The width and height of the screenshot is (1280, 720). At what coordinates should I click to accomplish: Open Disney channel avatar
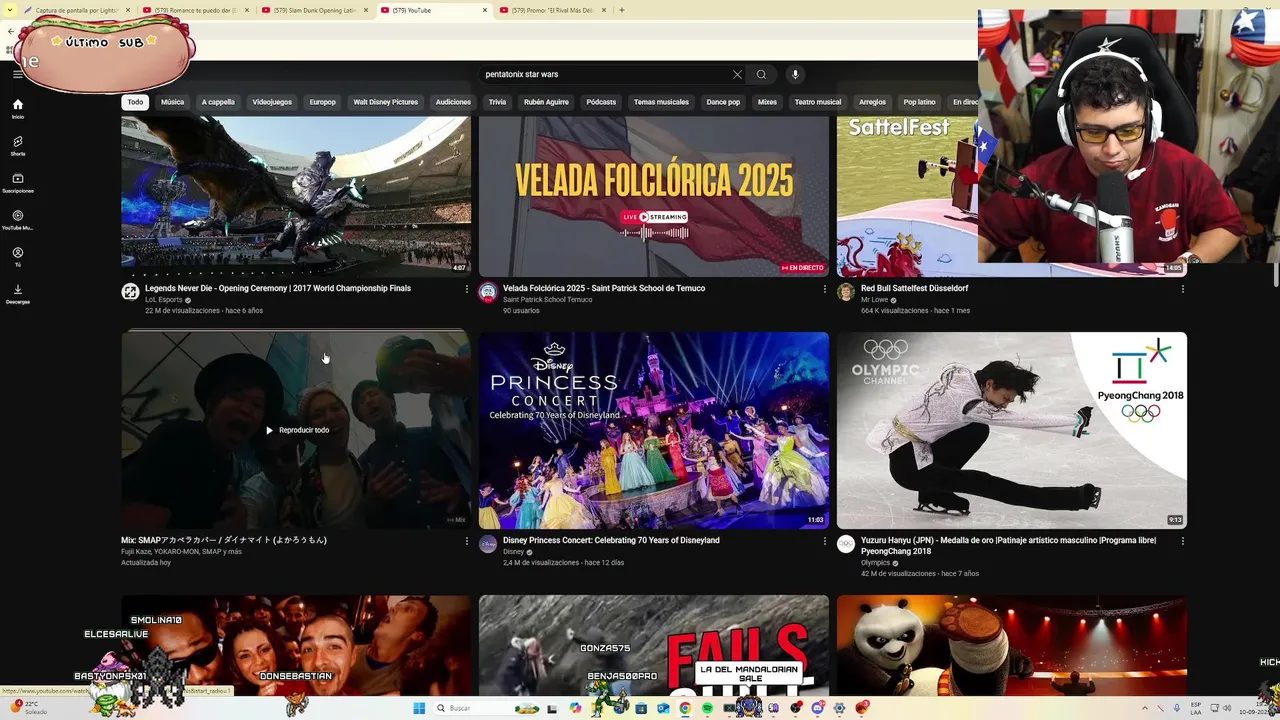click(488, 544)
